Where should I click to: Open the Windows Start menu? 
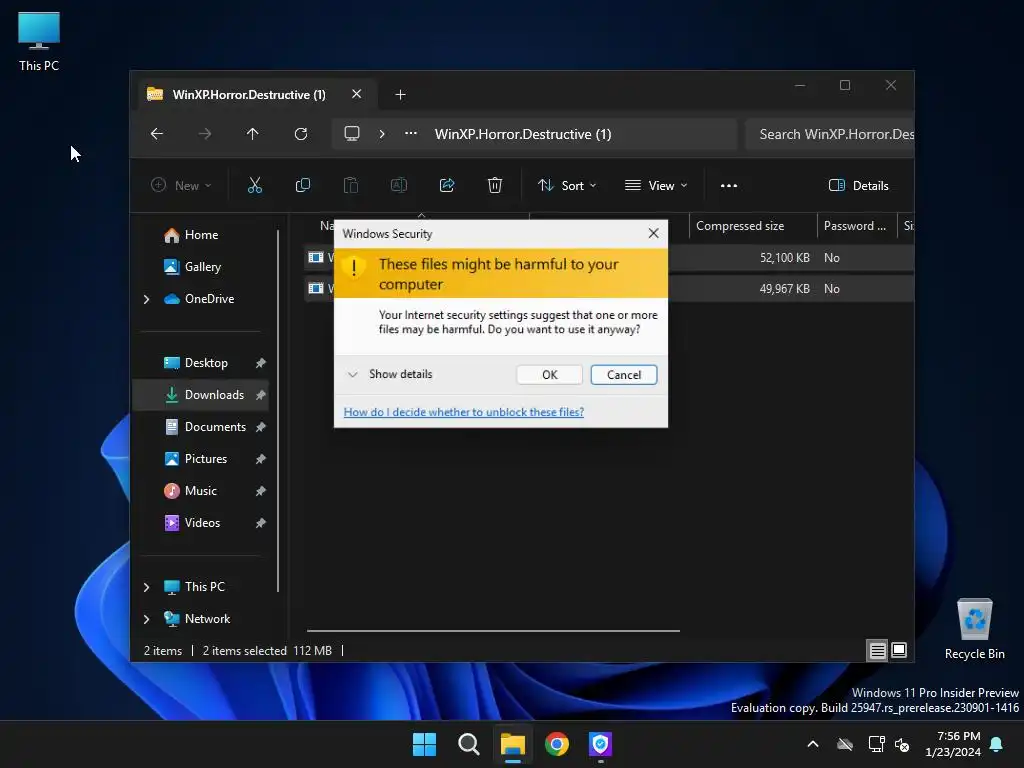tap(424, 744)
